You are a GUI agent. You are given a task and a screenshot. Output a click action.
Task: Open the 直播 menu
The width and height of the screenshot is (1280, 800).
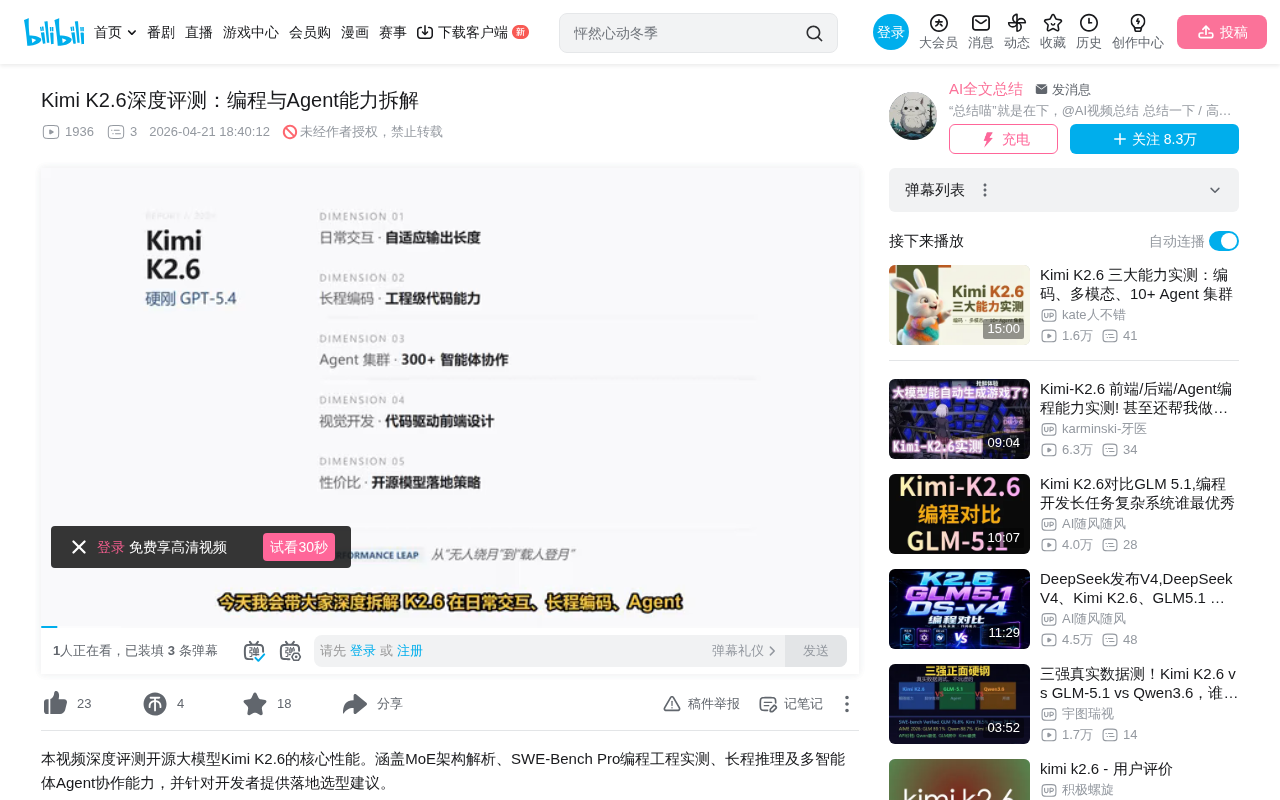point(199,32)
